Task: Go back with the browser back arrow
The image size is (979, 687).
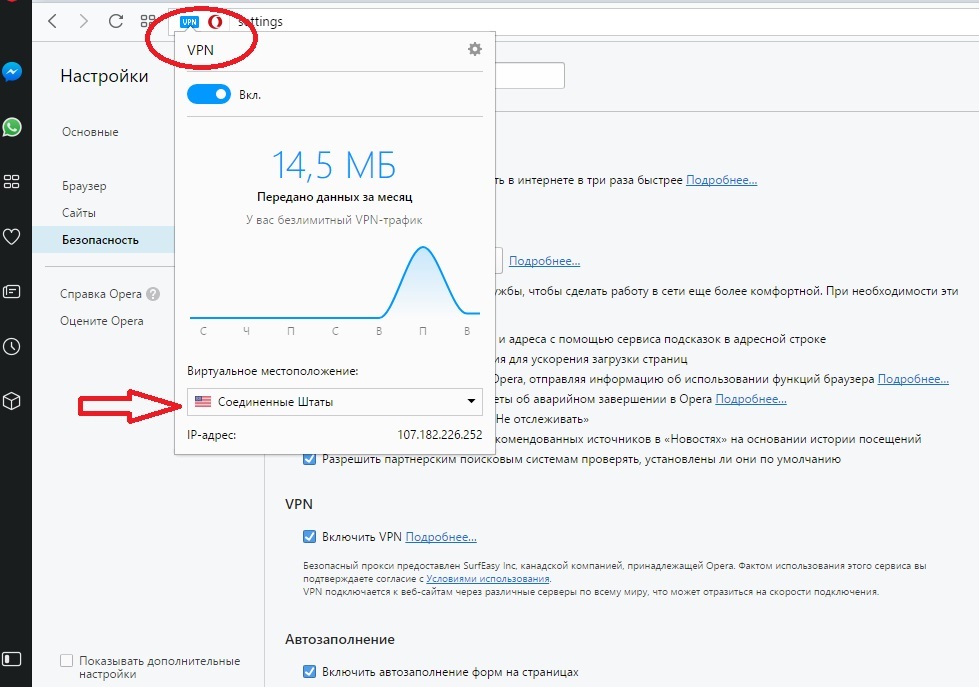Action: pyautogui.click(x=52, y=21)
